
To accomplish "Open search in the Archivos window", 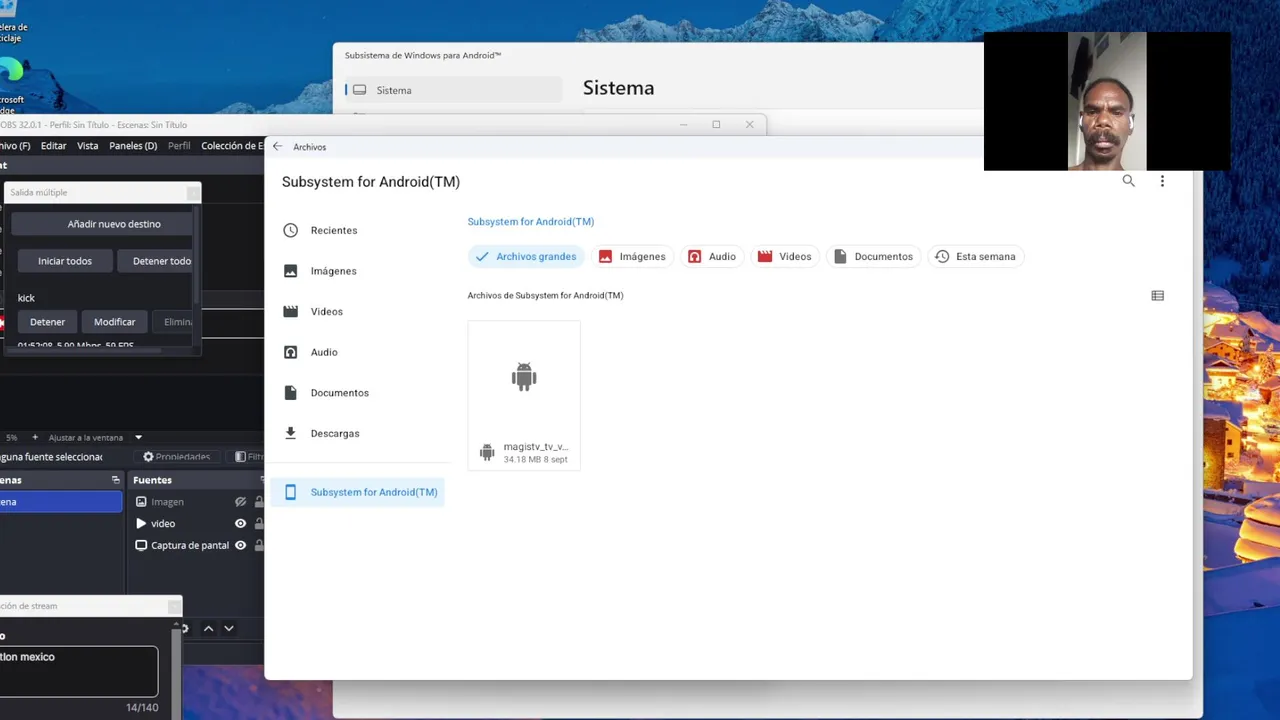I will [x=1128, y=181].
